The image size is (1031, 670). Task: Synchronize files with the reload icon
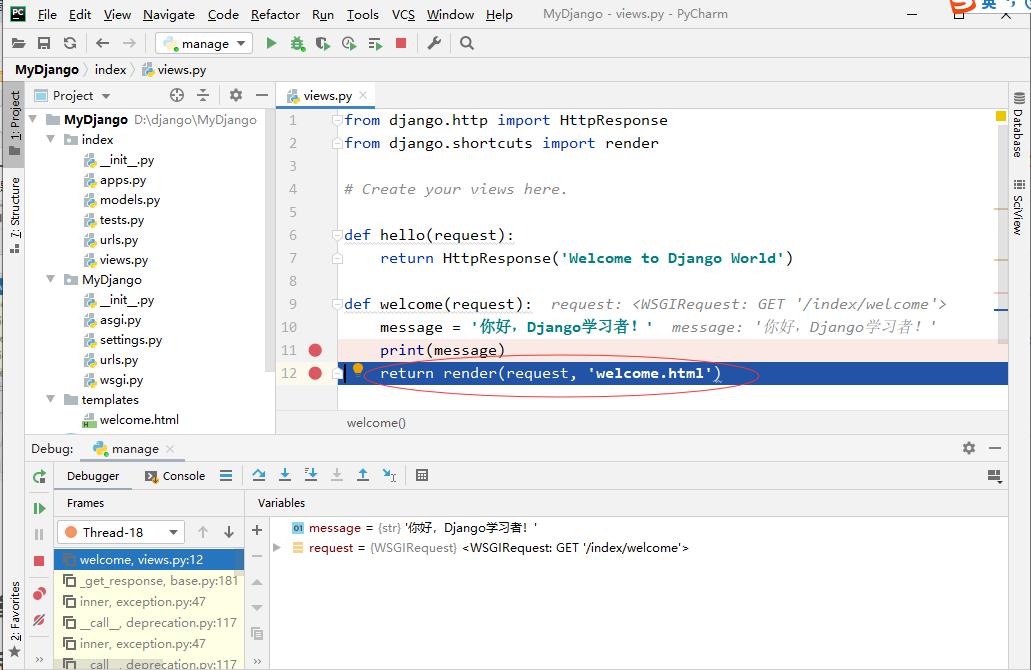coord(70,43)
